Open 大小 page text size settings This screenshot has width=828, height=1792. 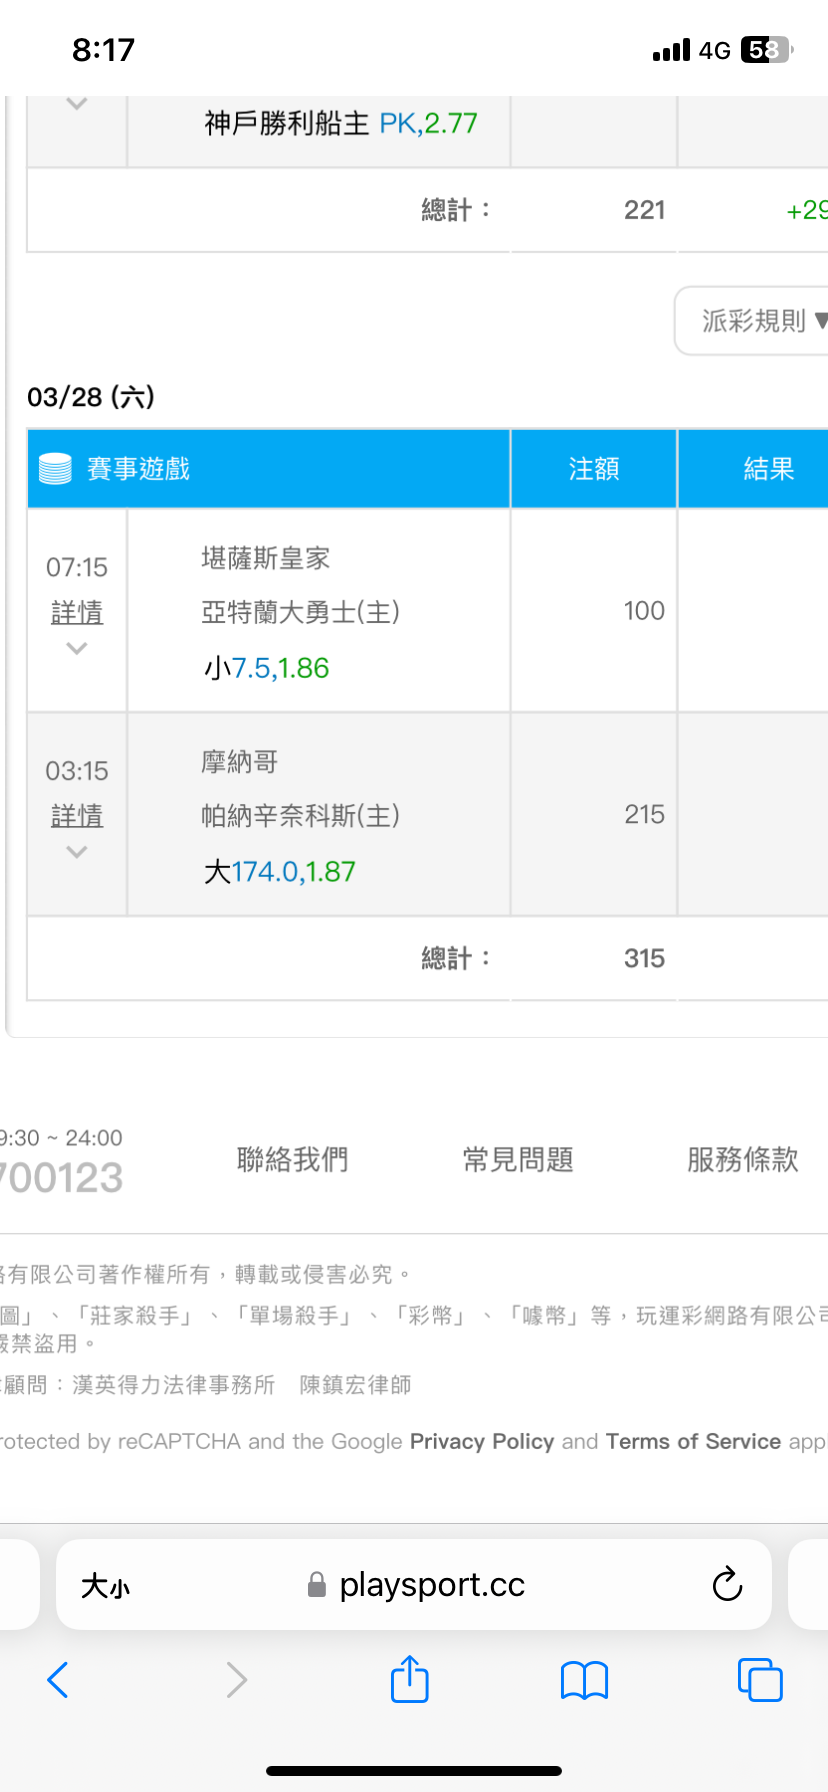tap(105, 1586)
